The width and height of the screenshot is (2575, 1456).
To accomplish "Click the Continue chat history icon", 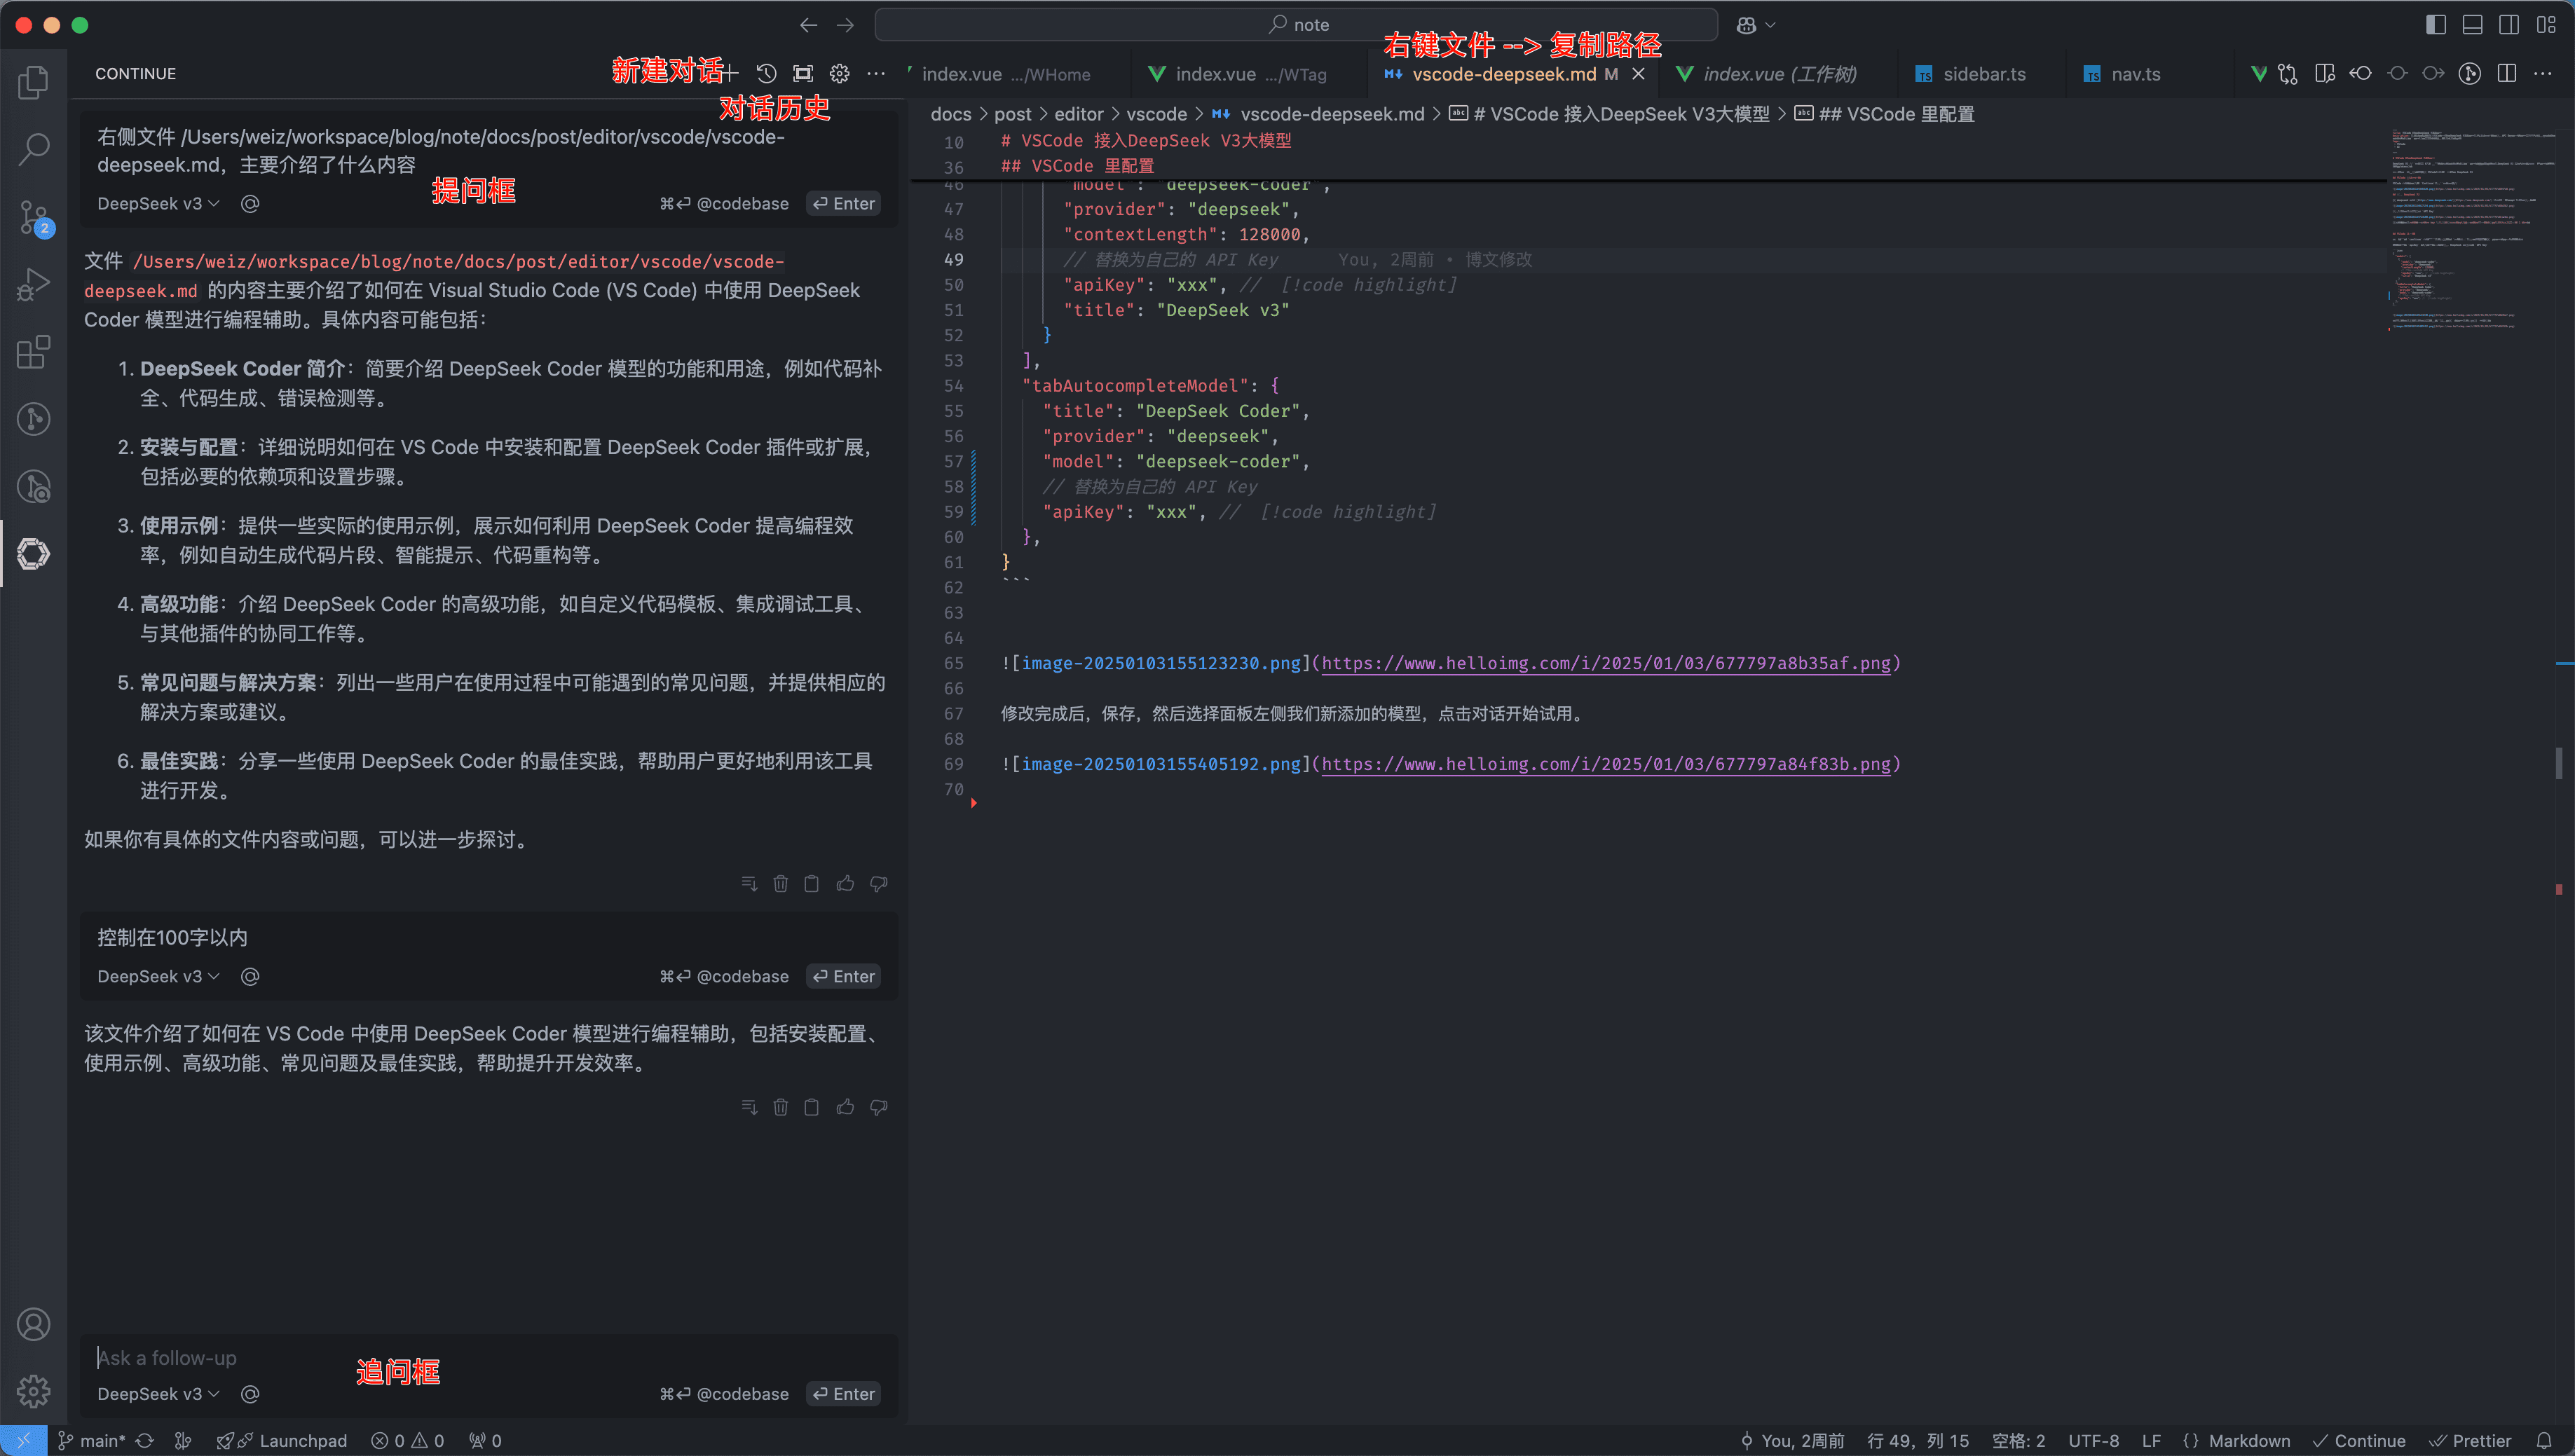I will 766,73.
